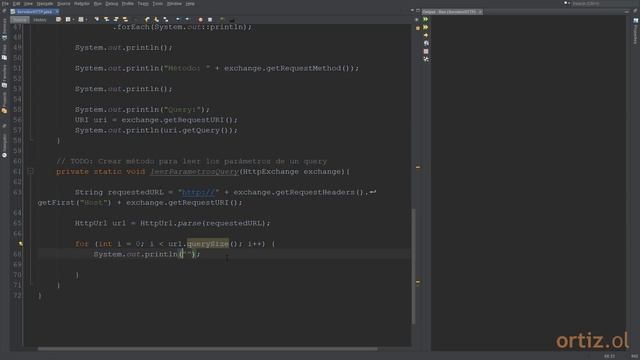Click the Shift Line Right icon

tap(187, 19)
